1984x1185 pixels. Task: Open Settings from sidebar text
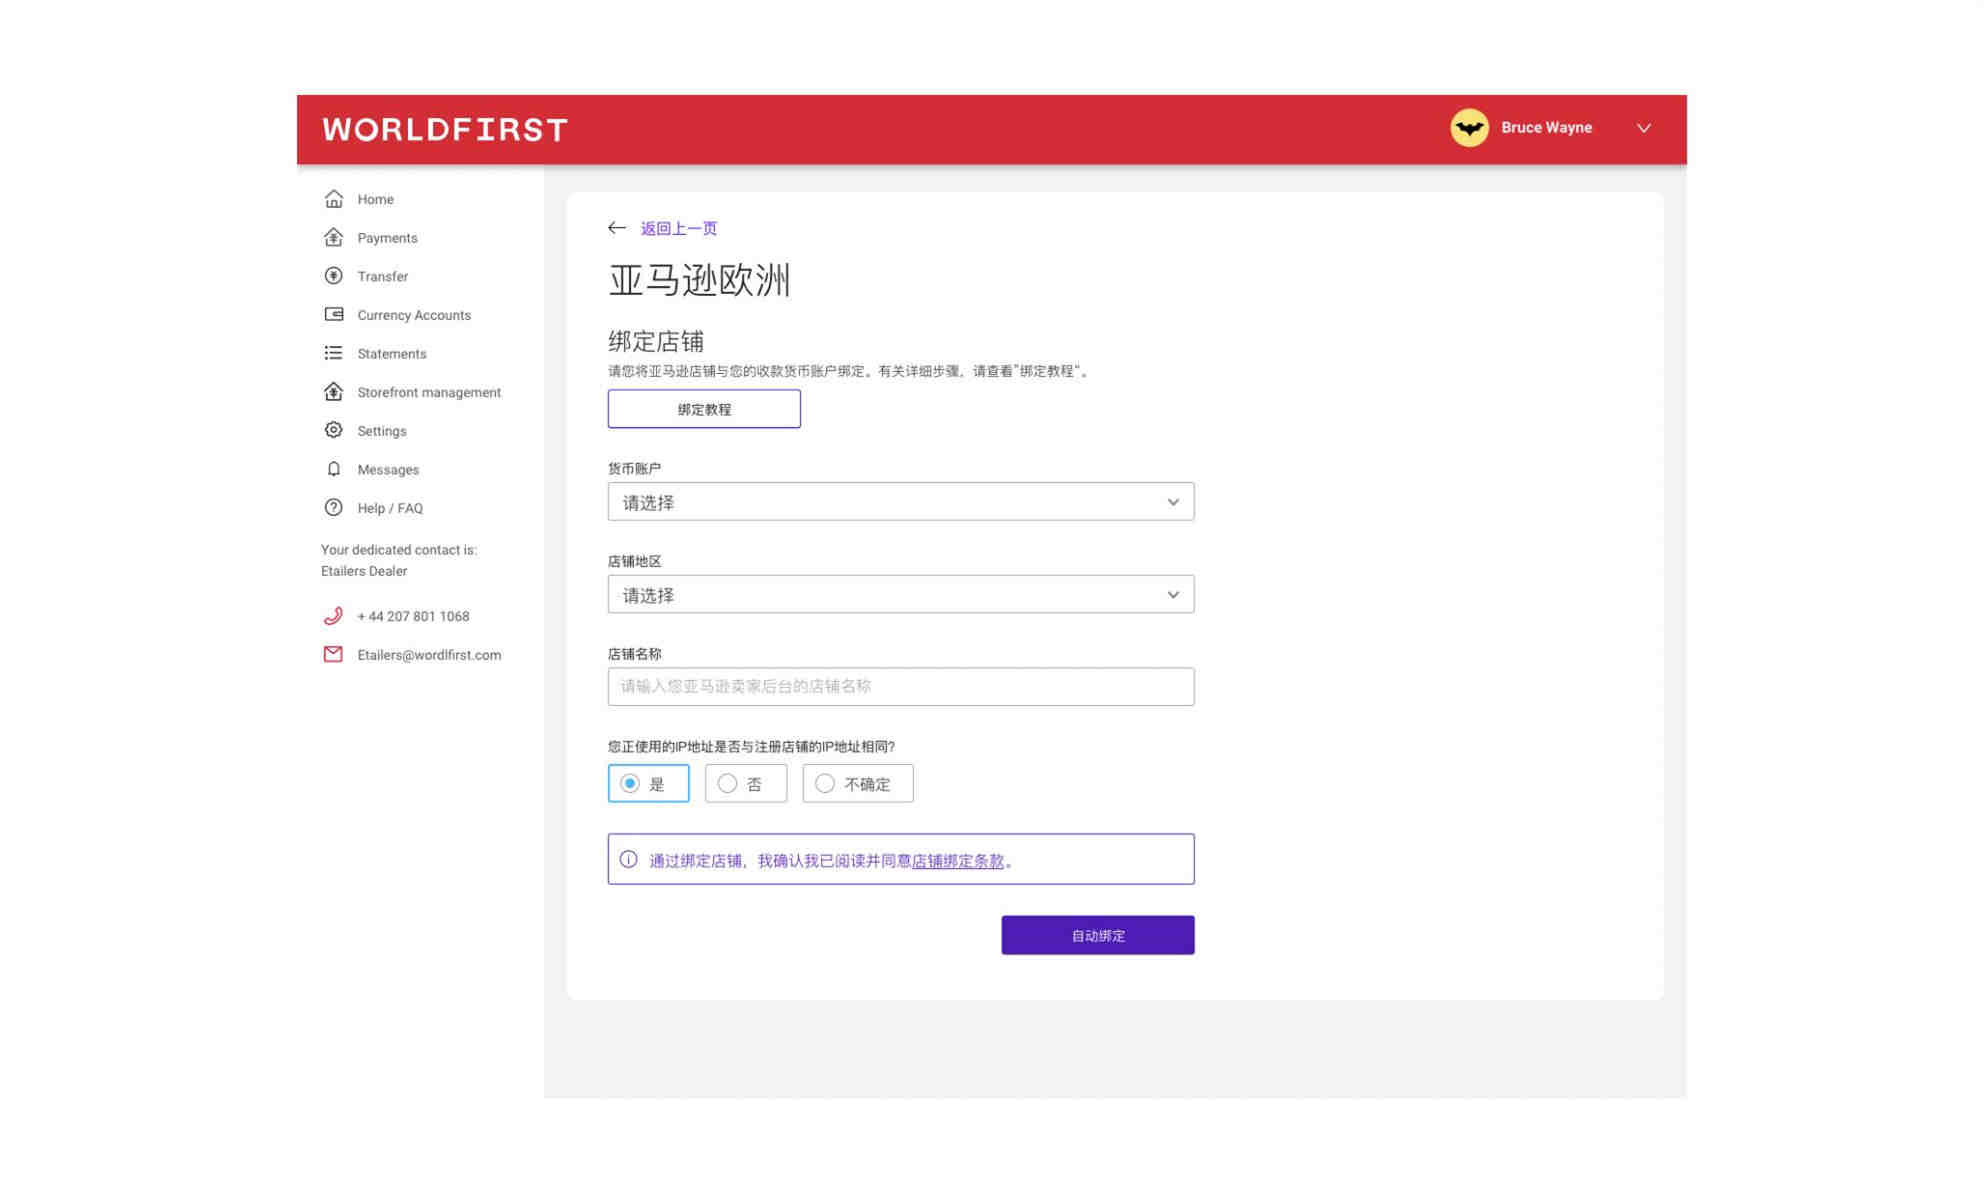pos(381,431)
